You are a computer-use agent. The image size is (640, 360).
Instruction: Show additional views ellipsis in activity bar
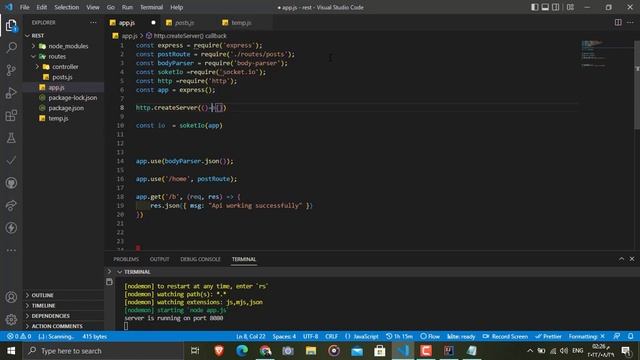point(11,250)
